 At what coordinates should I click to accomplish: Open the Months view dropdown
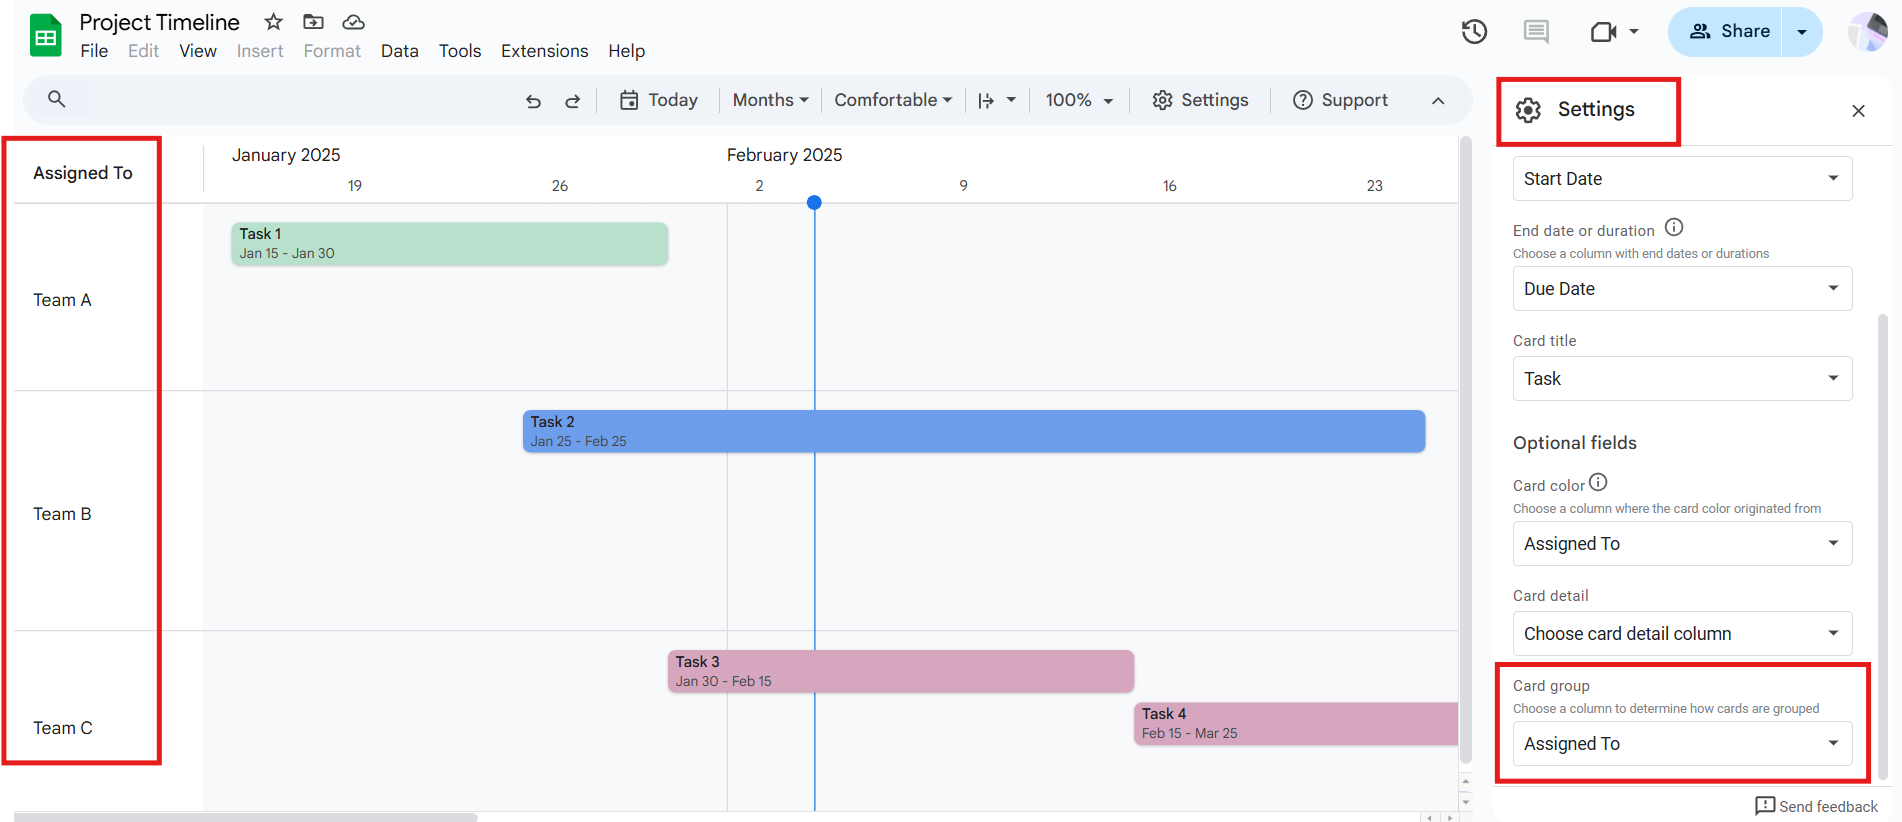coord(770,100)
